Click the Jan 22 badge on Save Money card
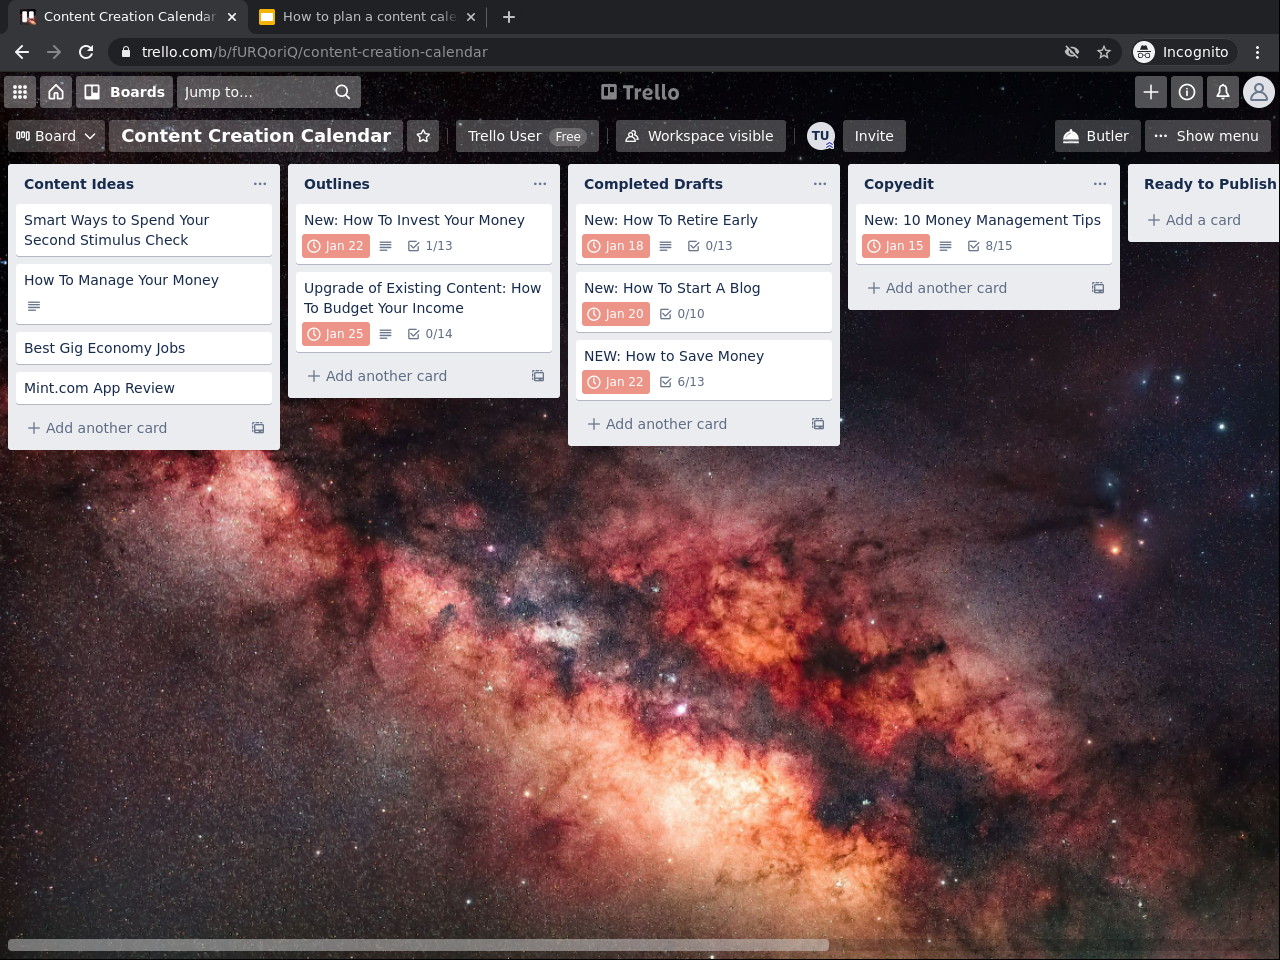 coord(616,382)
